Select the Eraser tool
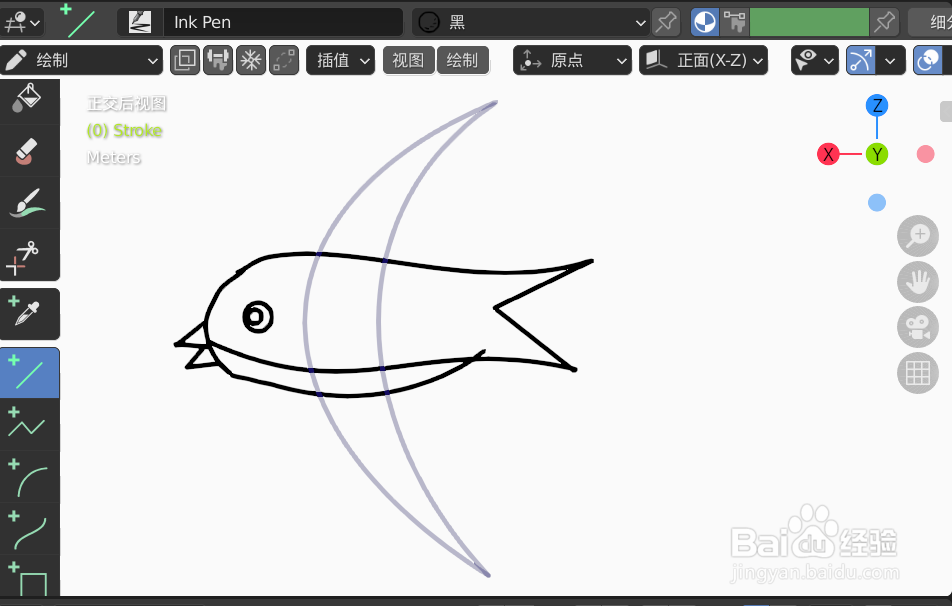This screenshot has height=606, width=952. coord(30,150)
